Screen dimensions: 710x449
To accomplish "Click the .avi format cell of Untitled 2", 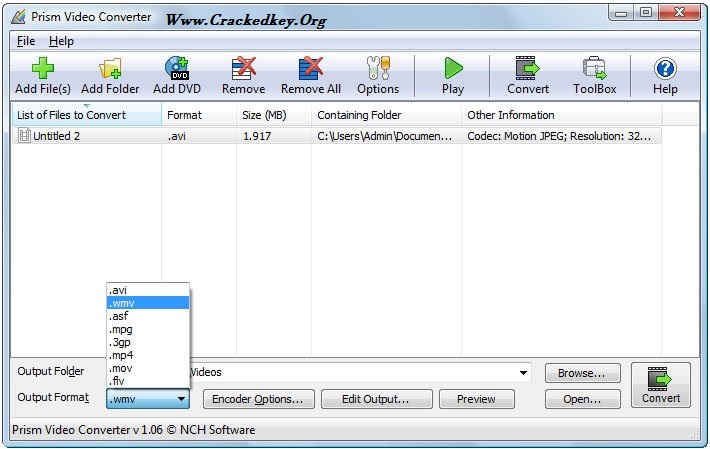I will pos(177,136).
